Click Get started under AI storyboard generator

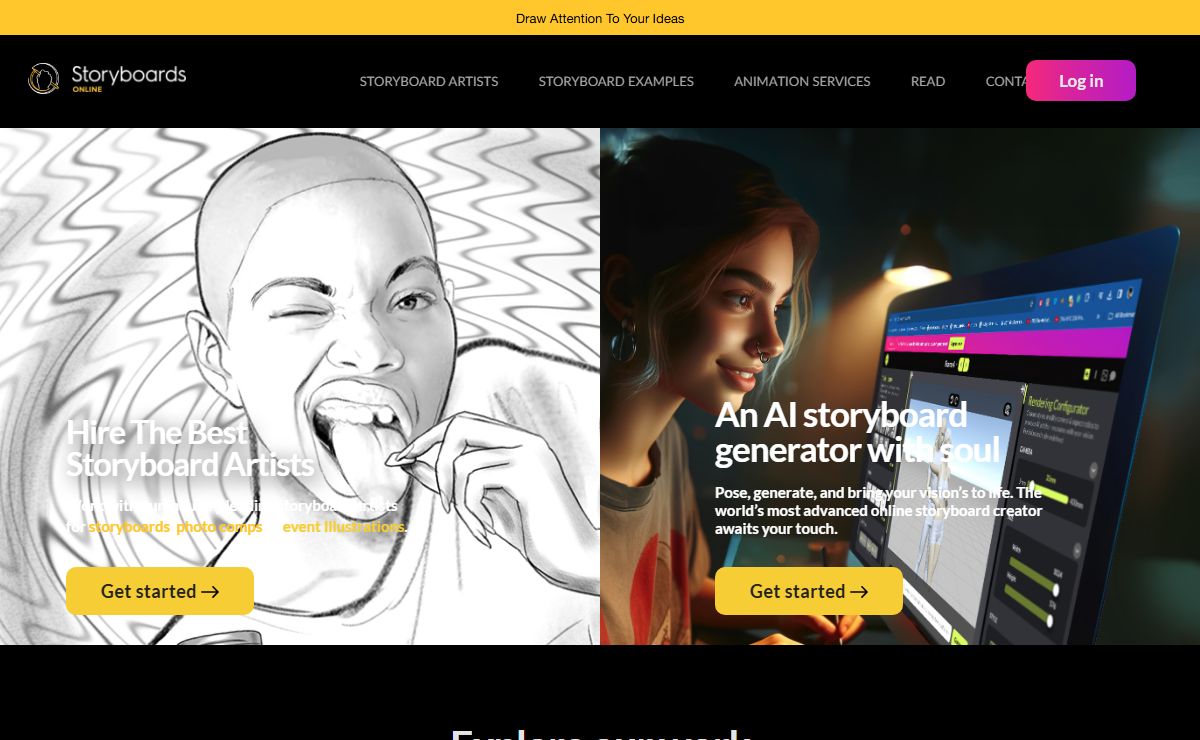pos(809,591)
